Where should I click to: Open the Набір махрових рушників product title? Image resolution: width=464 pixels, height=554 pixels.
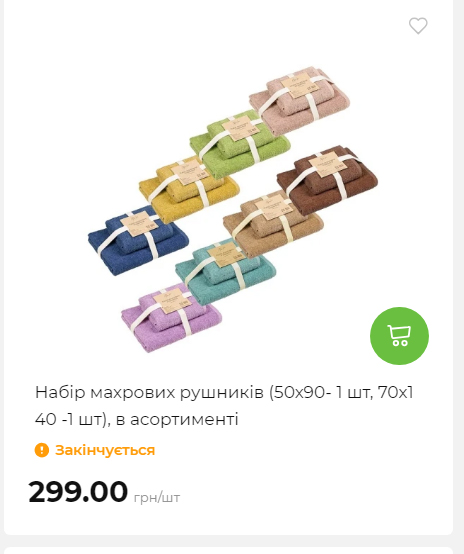coord(224,406)
